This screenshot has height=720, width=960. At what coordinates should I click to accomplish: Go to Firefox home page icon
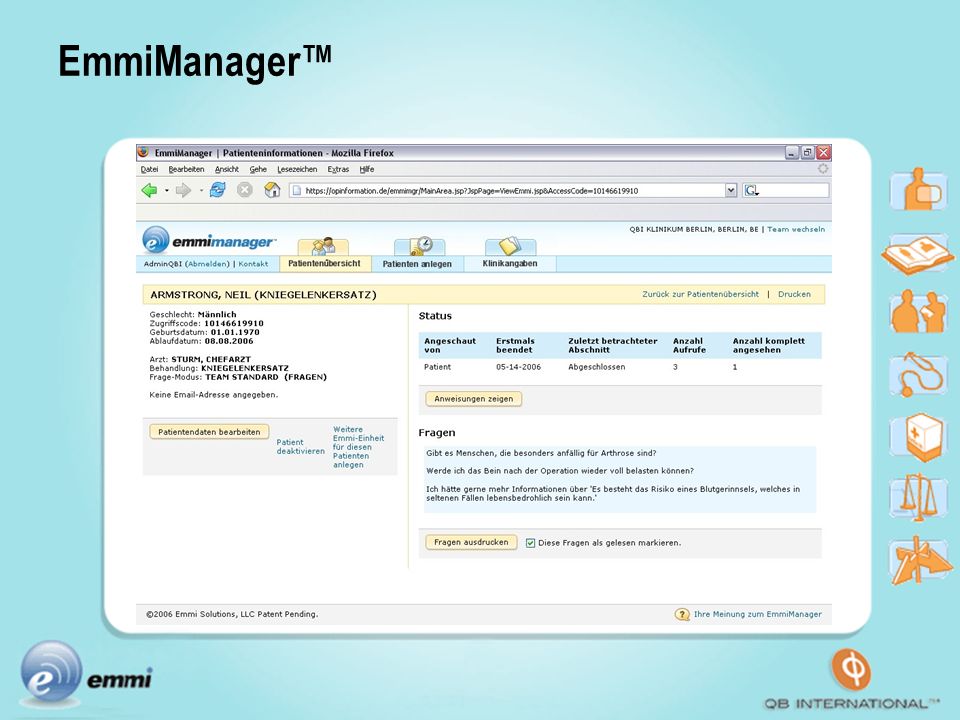click(x=272, y=190)
